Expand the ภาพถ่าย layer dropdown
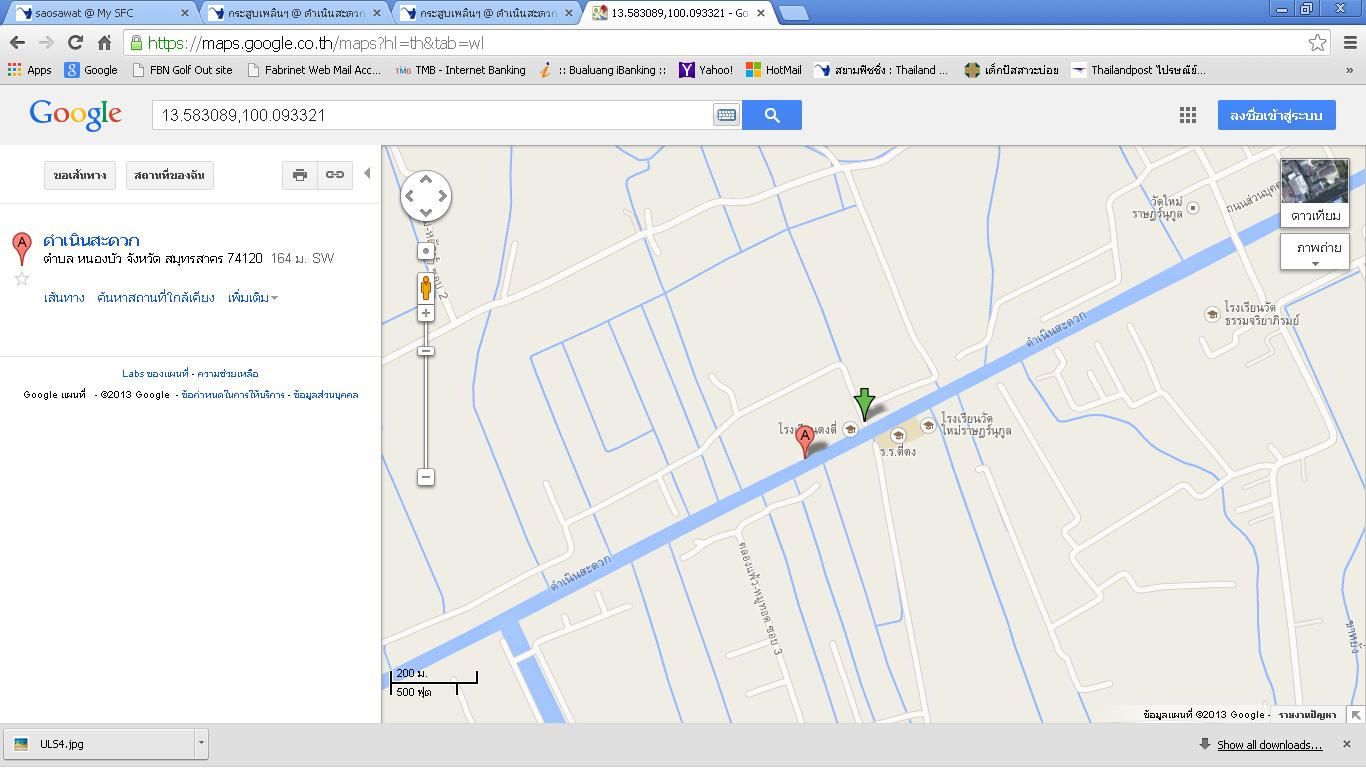The height and width of the screenshot is (768, 1366). click(x=1315, y=252)
